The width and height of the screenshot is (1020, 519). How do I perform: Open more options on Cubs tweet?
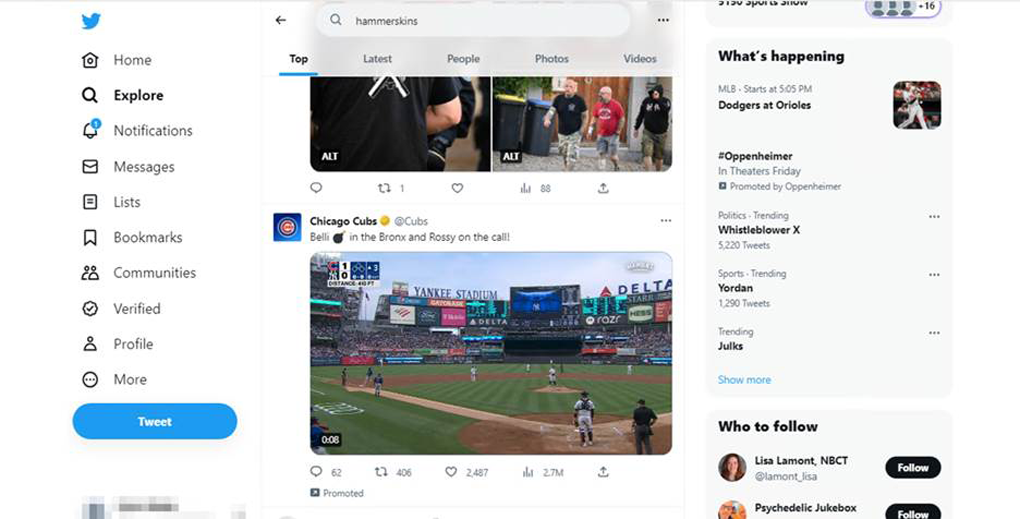pos(666,221)
